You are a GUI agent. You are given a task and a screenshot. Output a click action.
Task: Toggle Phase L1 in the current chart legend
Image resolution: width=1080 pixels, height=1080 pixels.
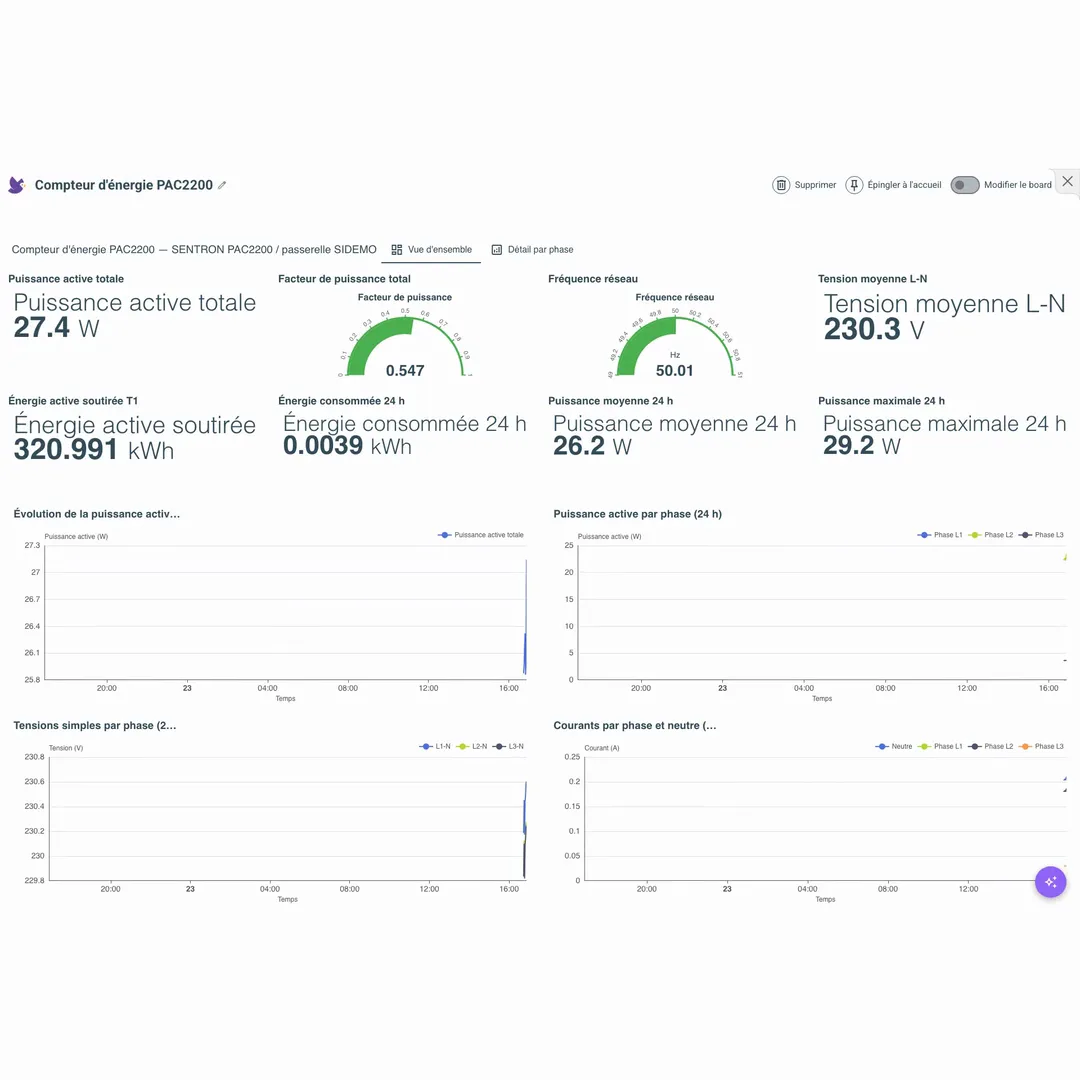[x=940, y=747]
